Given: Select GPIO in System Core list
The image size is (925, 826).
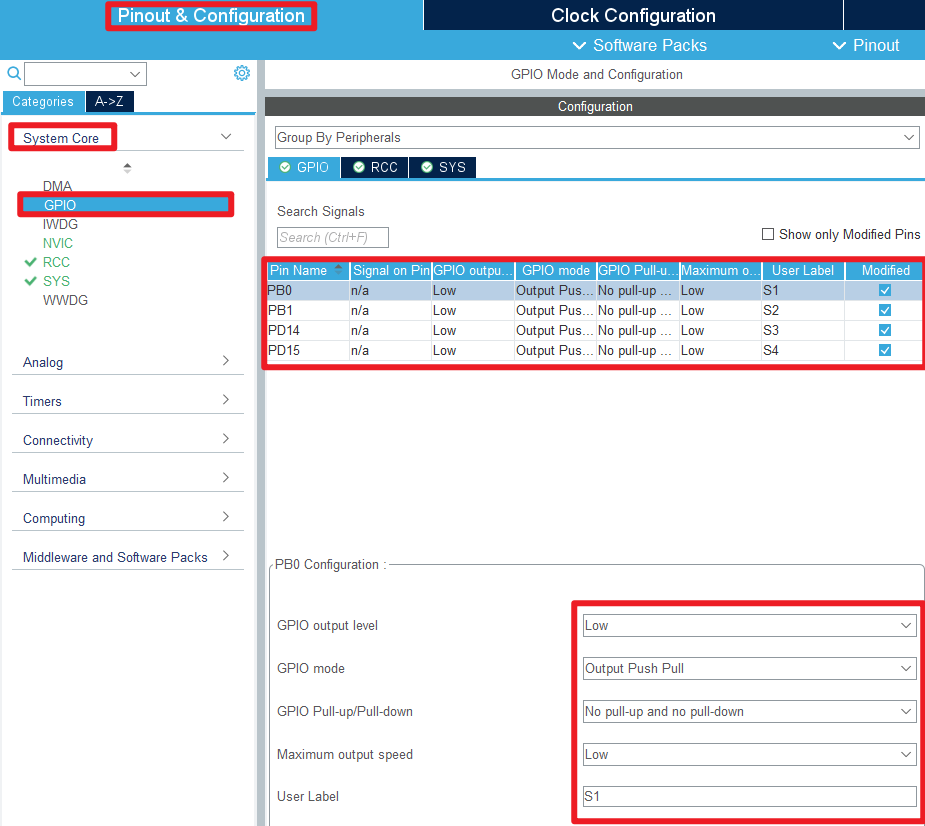Looking at the screenshot, I should click(x=126, y=205).
